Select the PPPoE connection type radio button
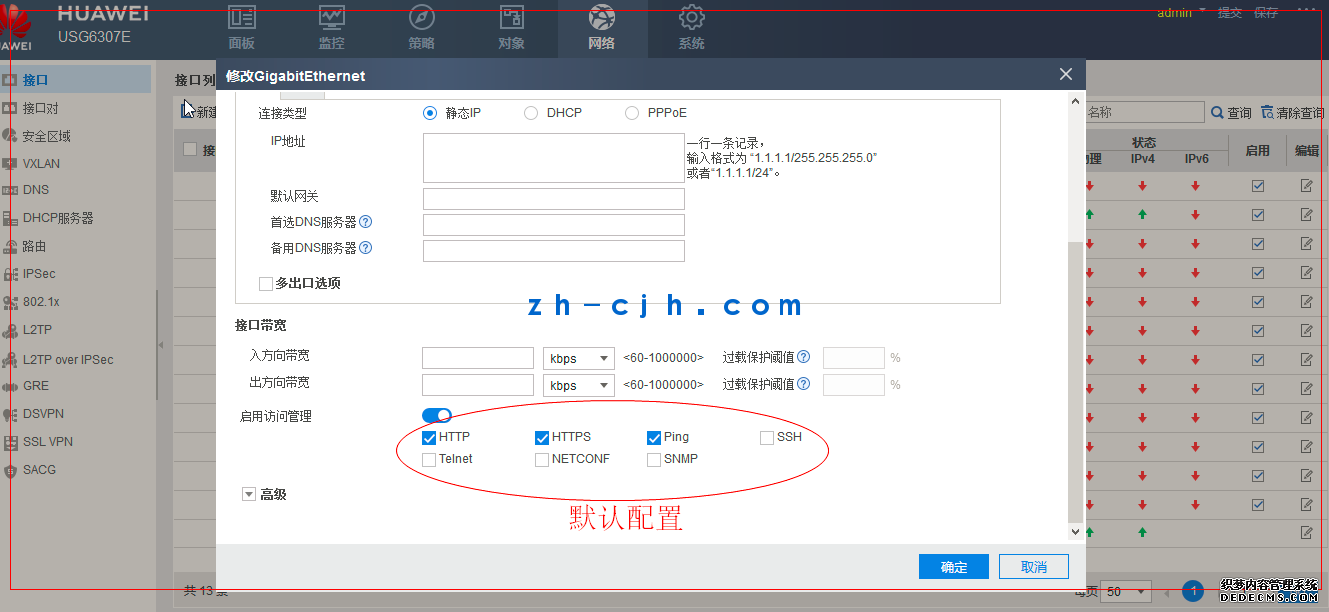1329x612 pixels. 632,113
